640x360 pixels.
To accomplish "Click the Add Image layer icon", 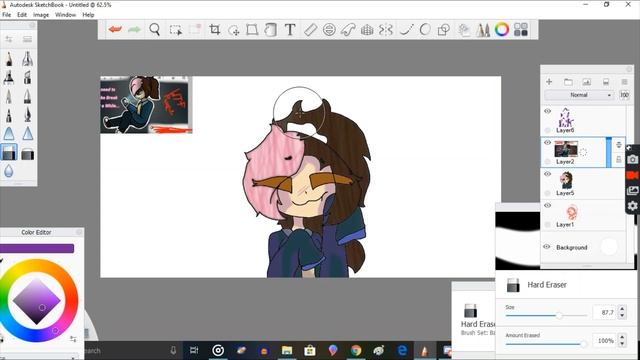I will (587, 82).
